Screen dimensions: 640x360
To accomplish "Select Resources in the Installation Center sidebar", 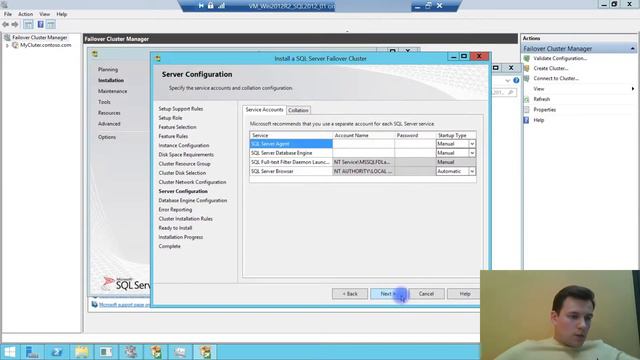I will (x=109, y=113).
